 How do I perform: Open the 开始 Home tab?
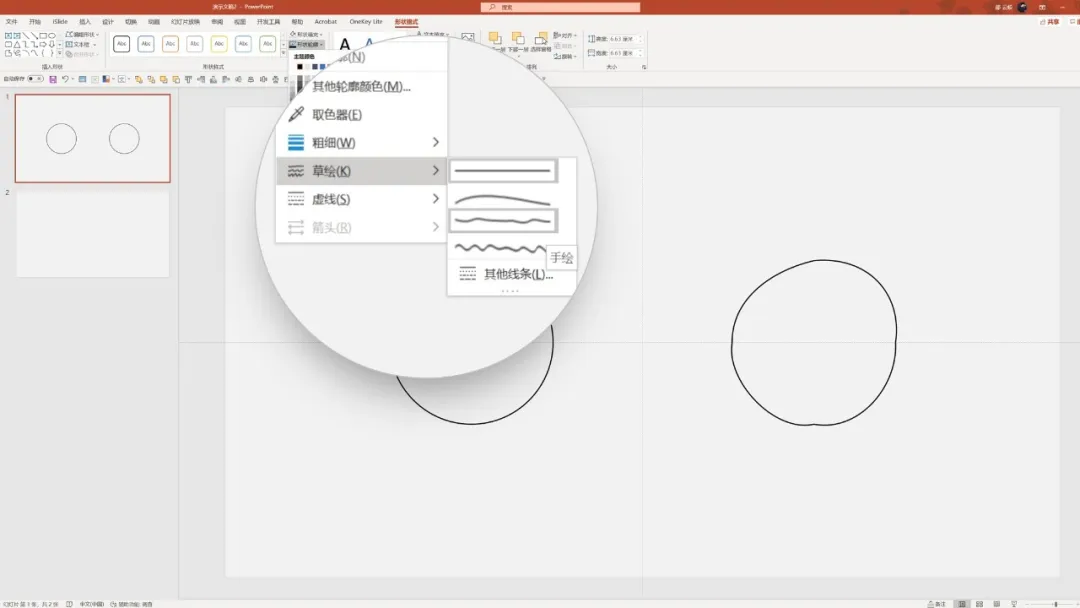tap(34, 22)
